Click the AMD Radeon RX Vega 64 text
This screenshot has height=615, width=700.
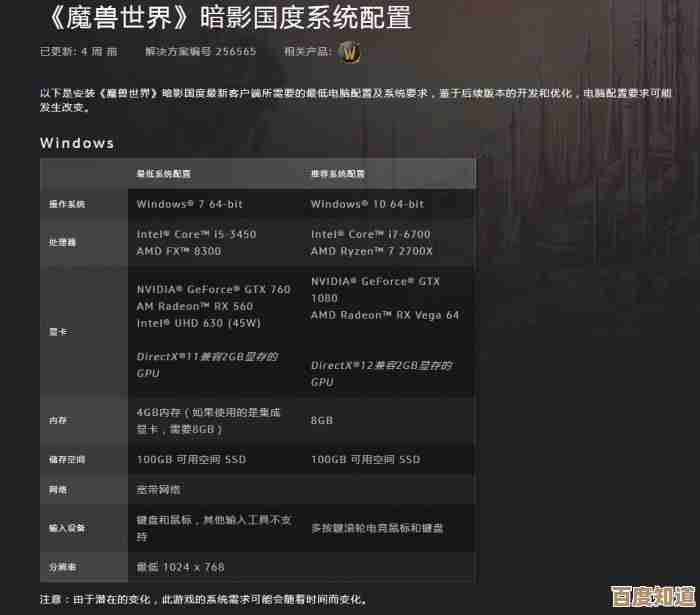coord(385,315)
